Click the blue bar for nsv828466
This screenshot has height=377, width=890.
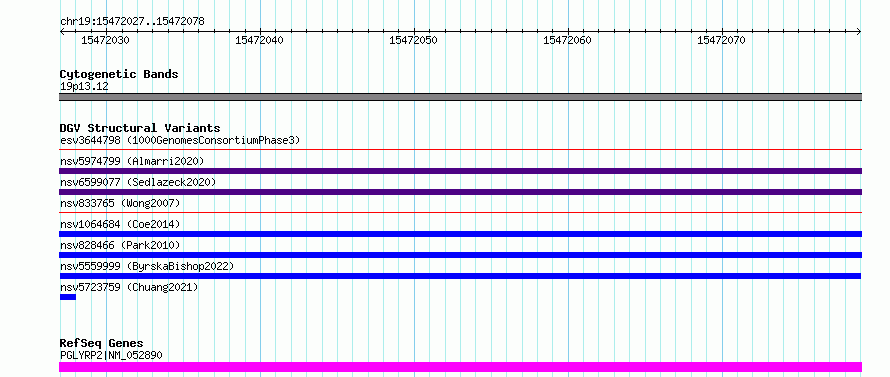460,255
